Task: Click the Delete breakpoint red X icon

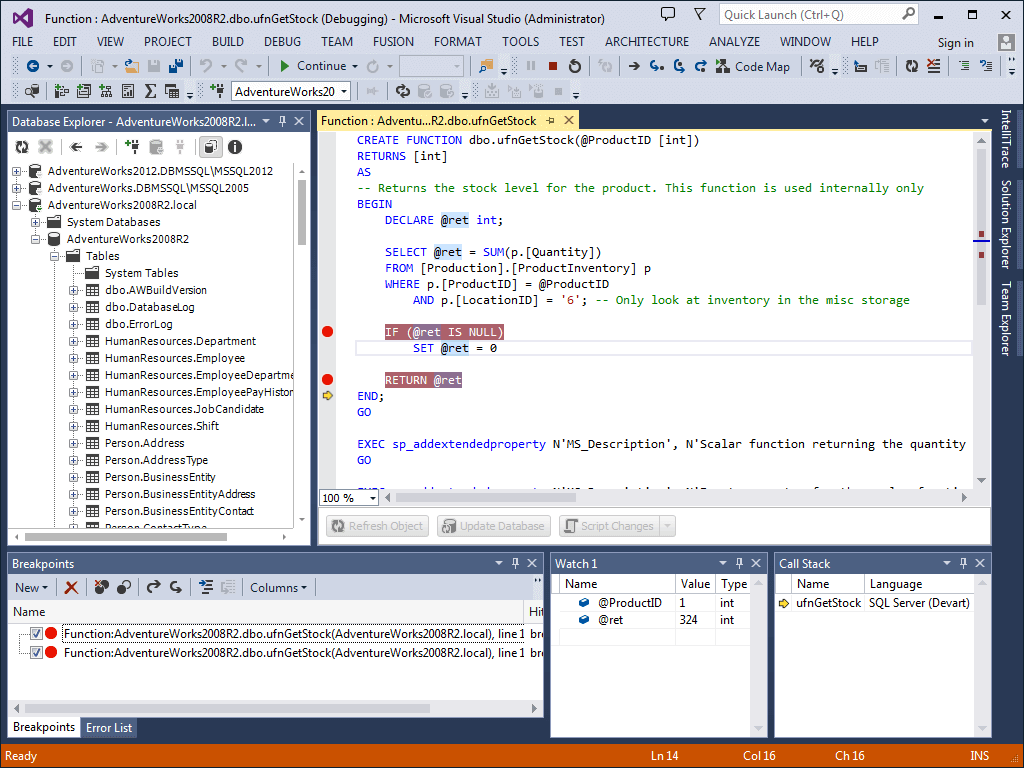Action: pyautogui.click(x=71, y=588)
